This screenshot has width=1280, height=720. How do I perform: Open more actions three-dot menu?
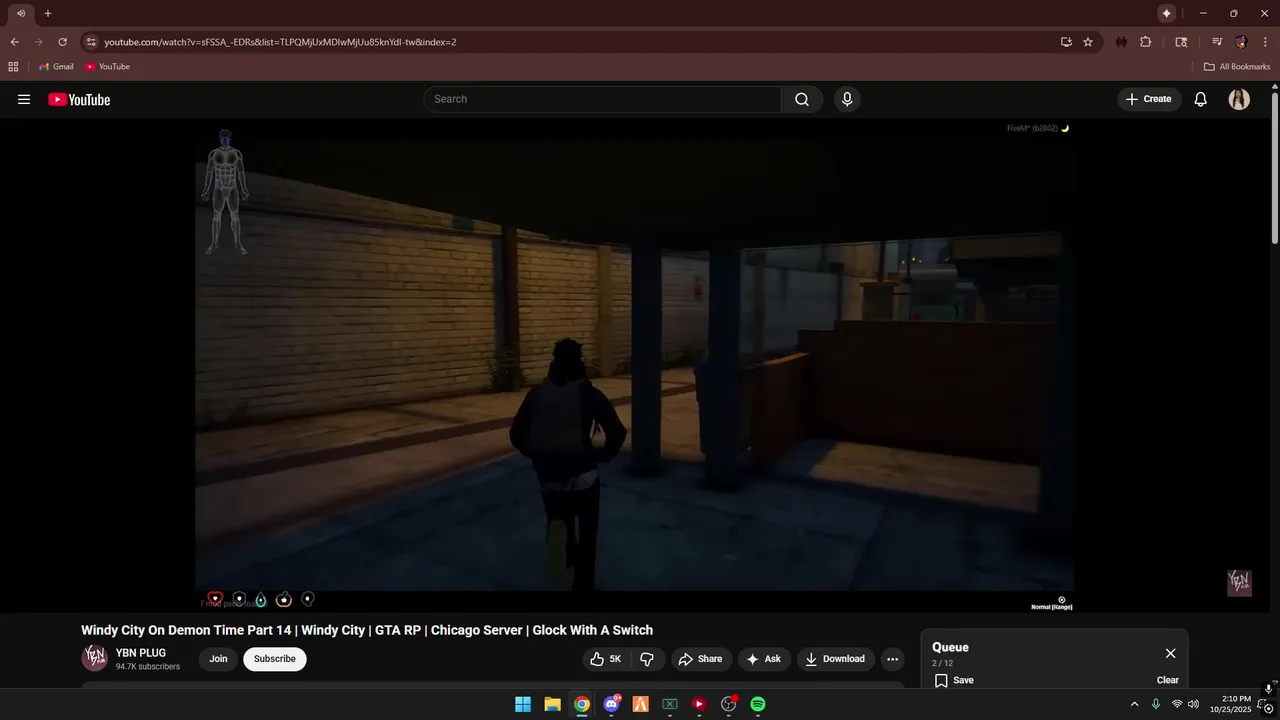click(892, 659)
